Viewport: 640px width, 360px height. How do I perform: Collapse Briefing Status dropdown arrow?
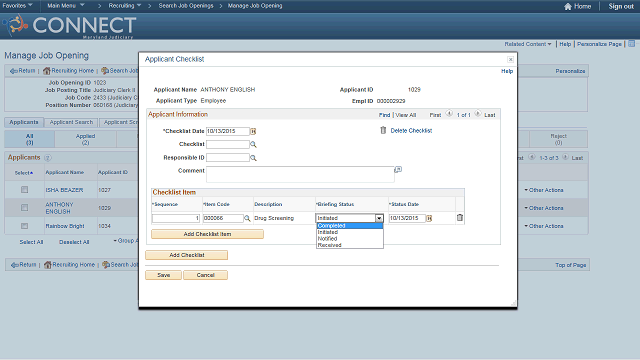(x=379, y=218)
